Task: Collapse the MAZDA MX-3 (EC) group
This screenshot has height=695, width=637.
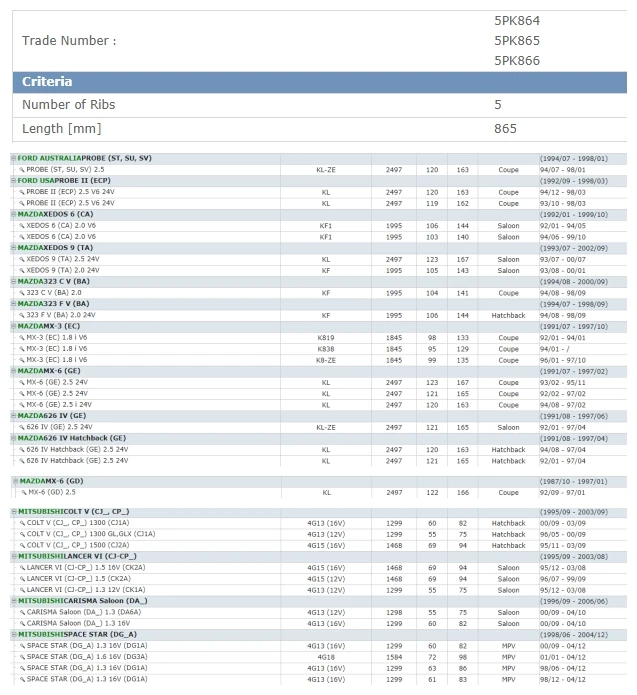Action: pyautogui.click(x=14, y=326)
